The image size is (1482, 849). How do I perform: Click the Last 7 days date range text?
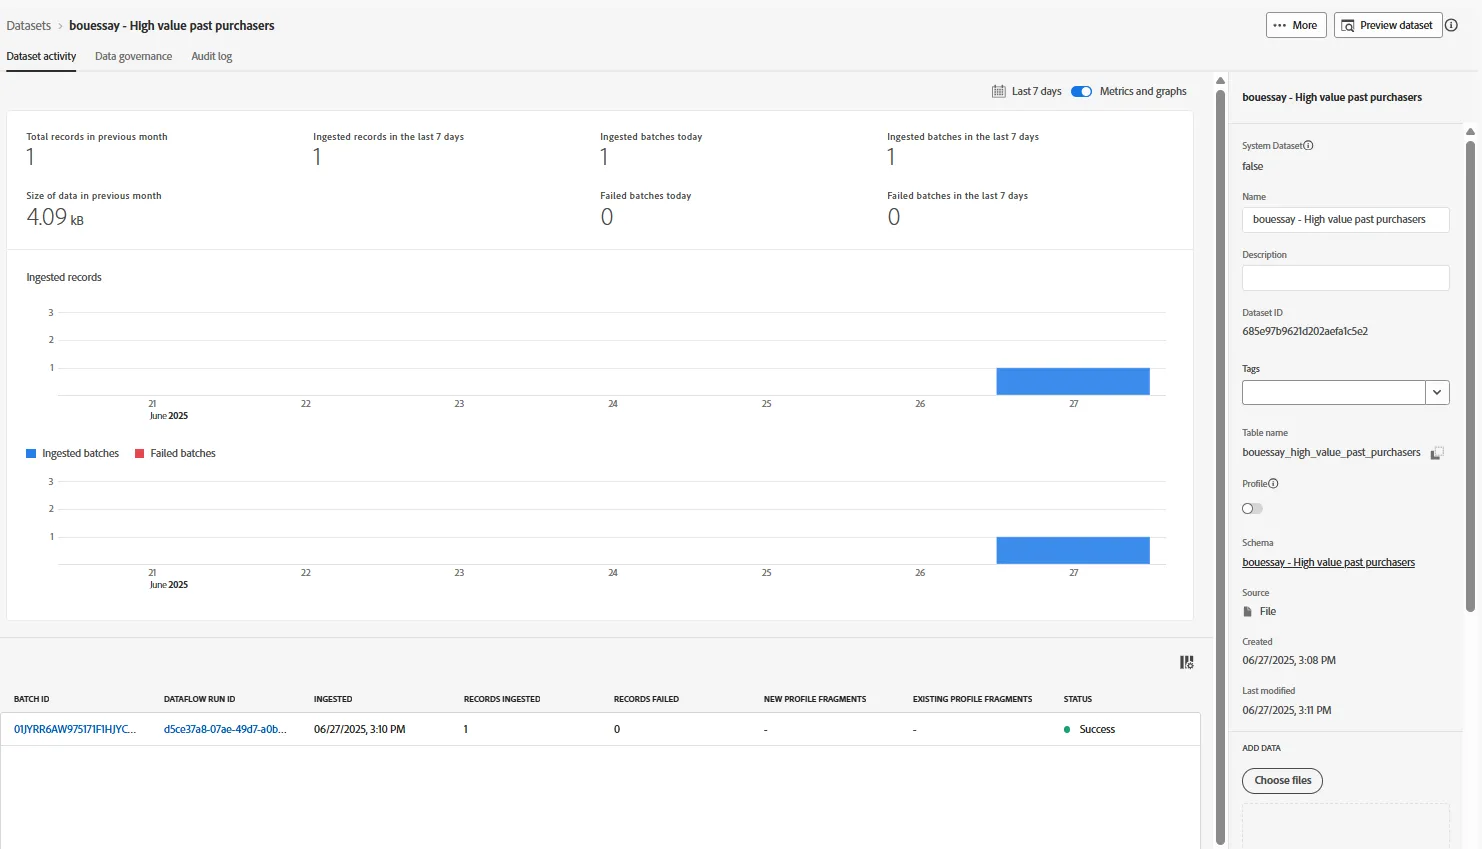[1037, 91]
